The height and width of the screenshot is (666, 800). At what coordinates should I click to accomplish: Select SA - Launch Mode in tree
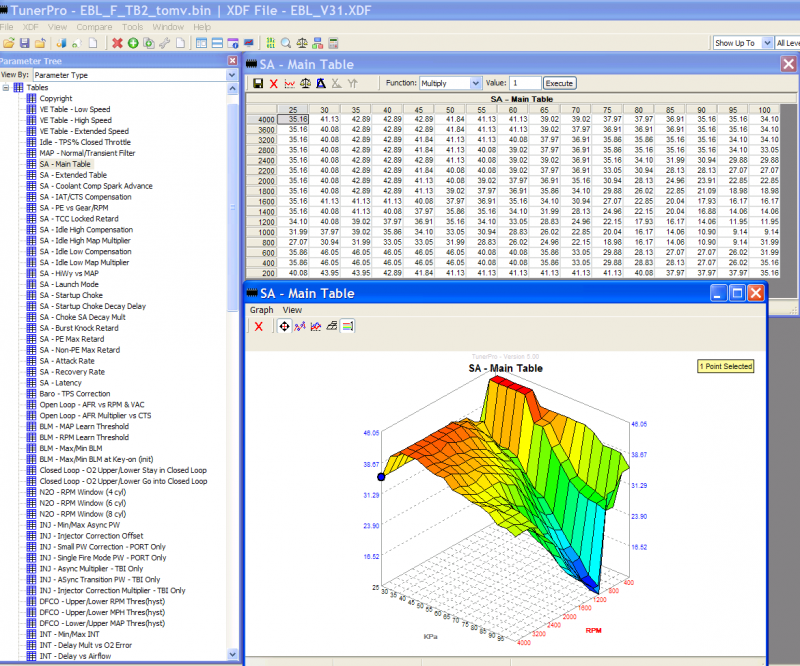click(x=69, y=284)
